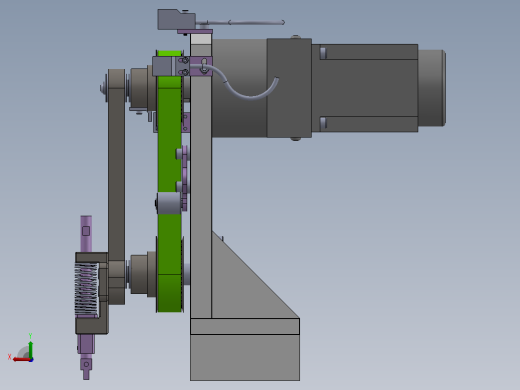Select the purple shaft above the spring
The image size is (520, 390).
click(x=86, y=234)
